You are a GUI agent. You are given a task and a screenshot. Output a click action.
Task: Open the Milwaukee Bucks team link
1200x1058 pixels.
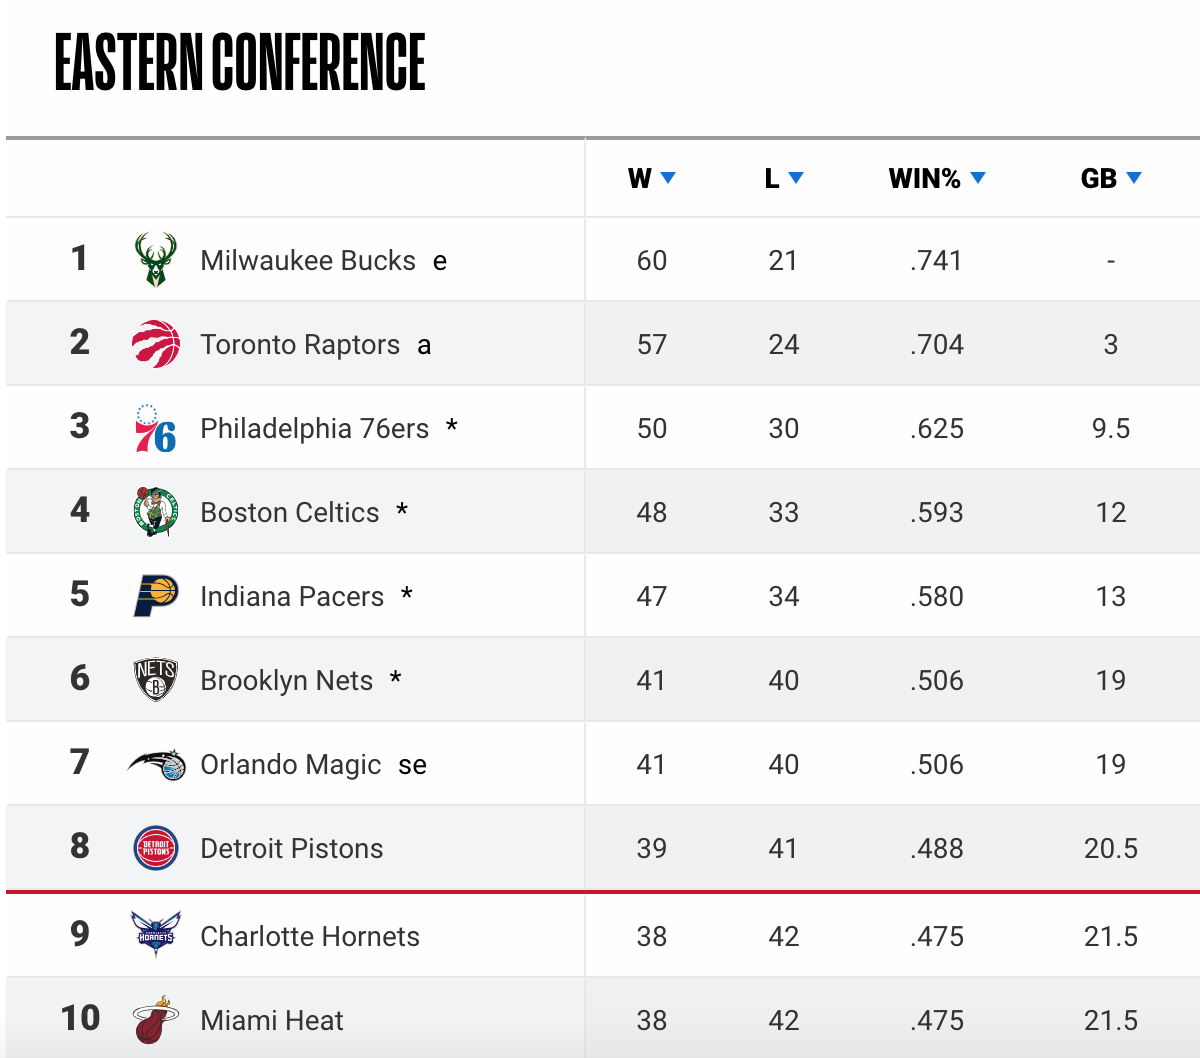tap(308, 261)
